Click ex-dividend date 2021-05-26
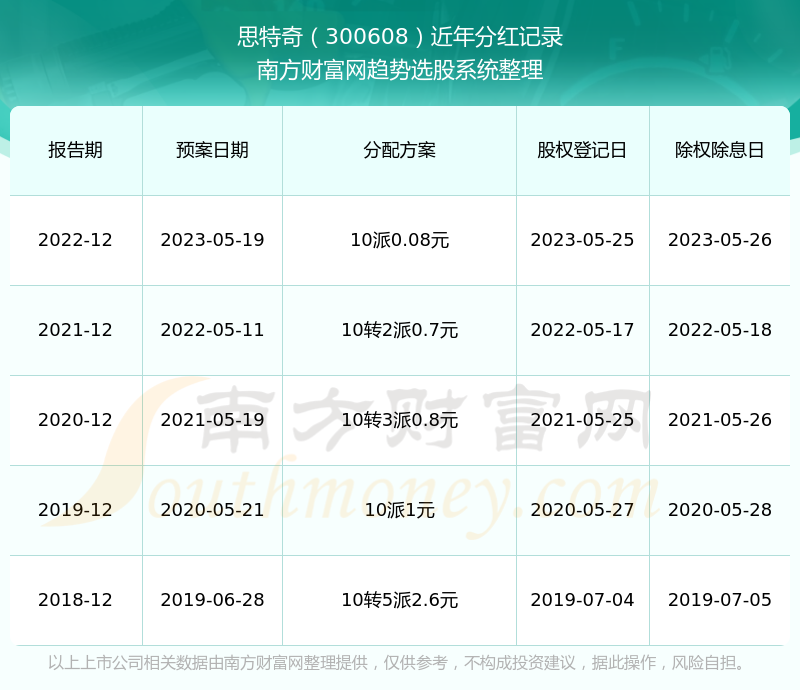The image size is (800, 690). point(719,420)
